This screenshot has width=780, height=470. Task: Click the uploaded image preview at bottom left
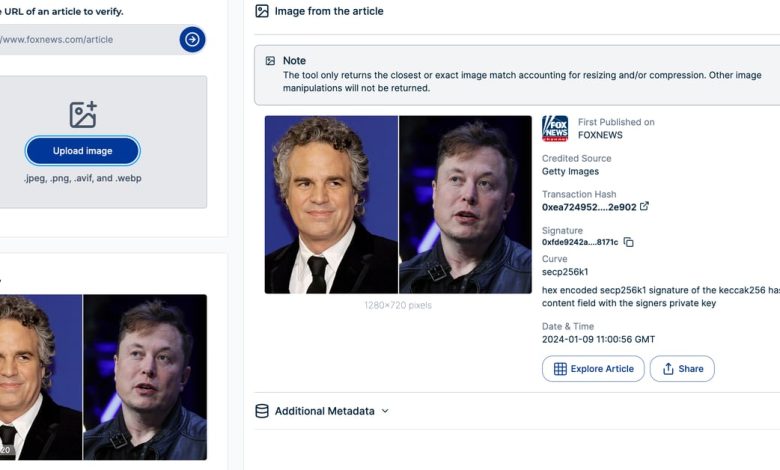coord(103,376)
